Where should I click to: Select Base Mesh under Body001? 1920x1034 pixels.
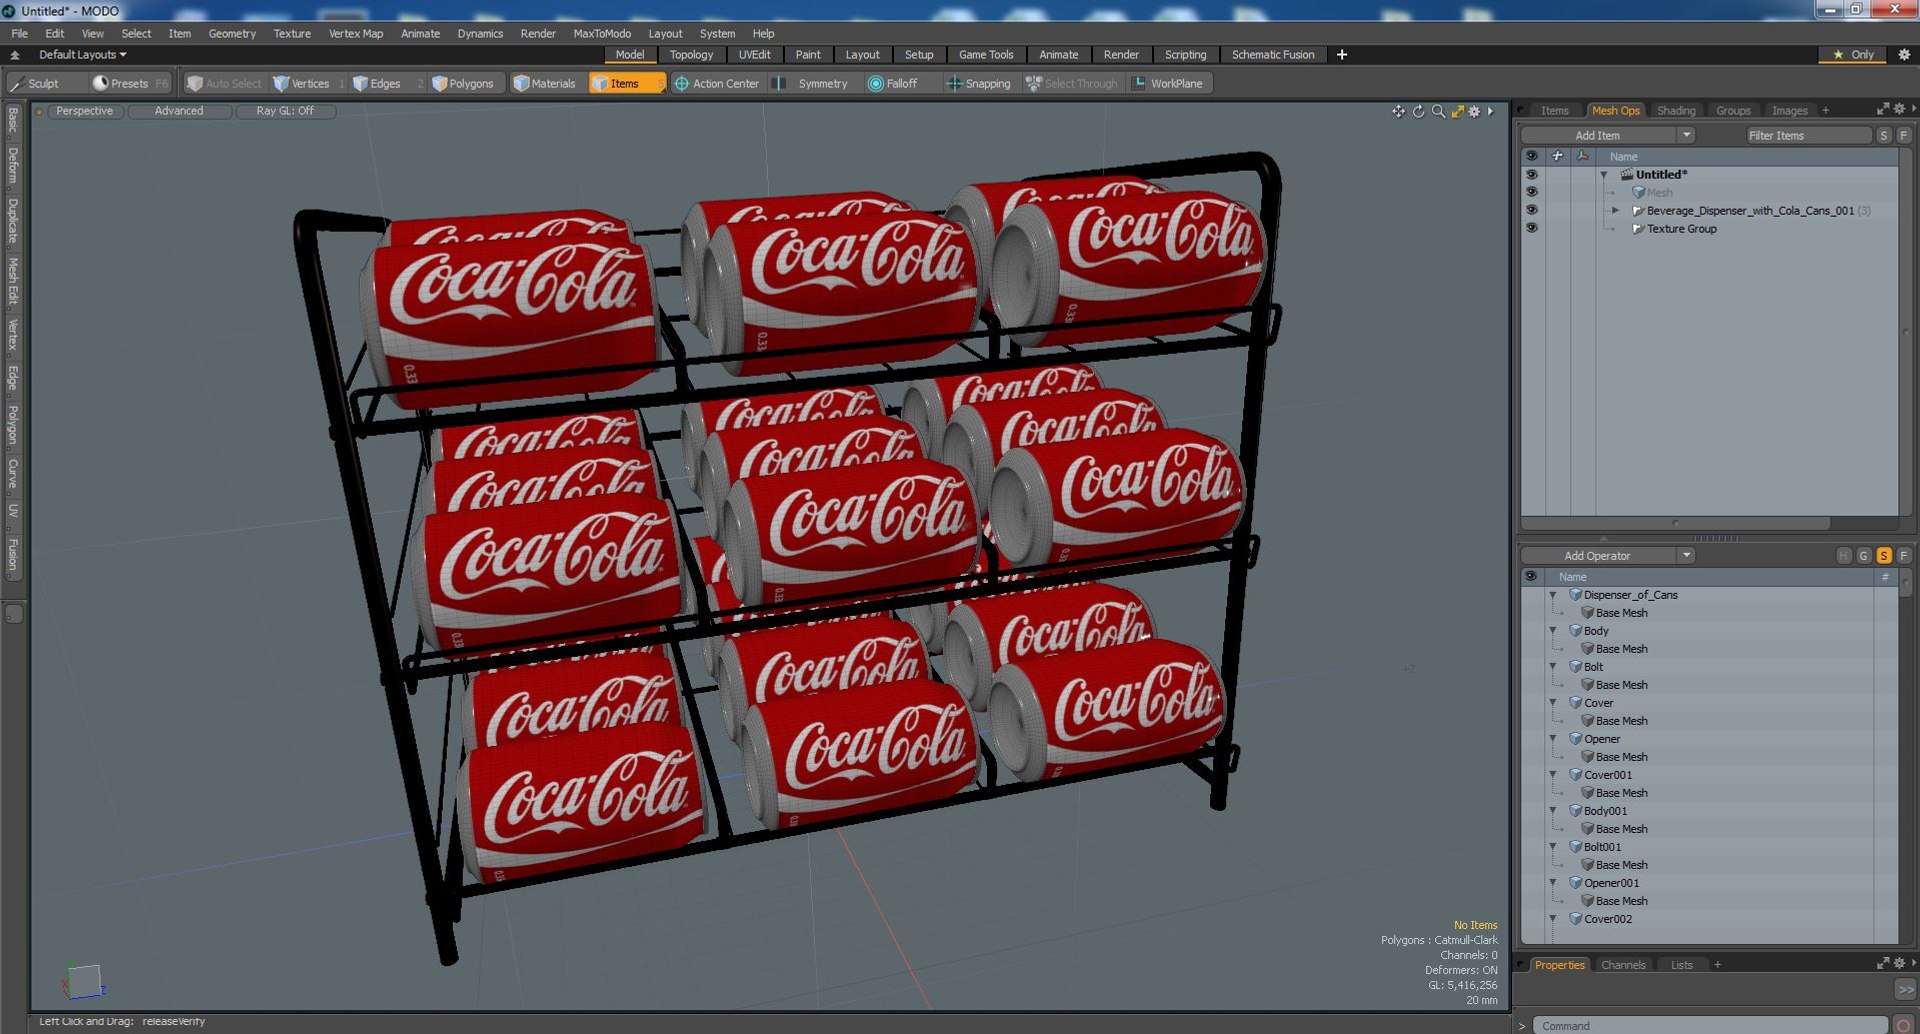coord(1621,829)
